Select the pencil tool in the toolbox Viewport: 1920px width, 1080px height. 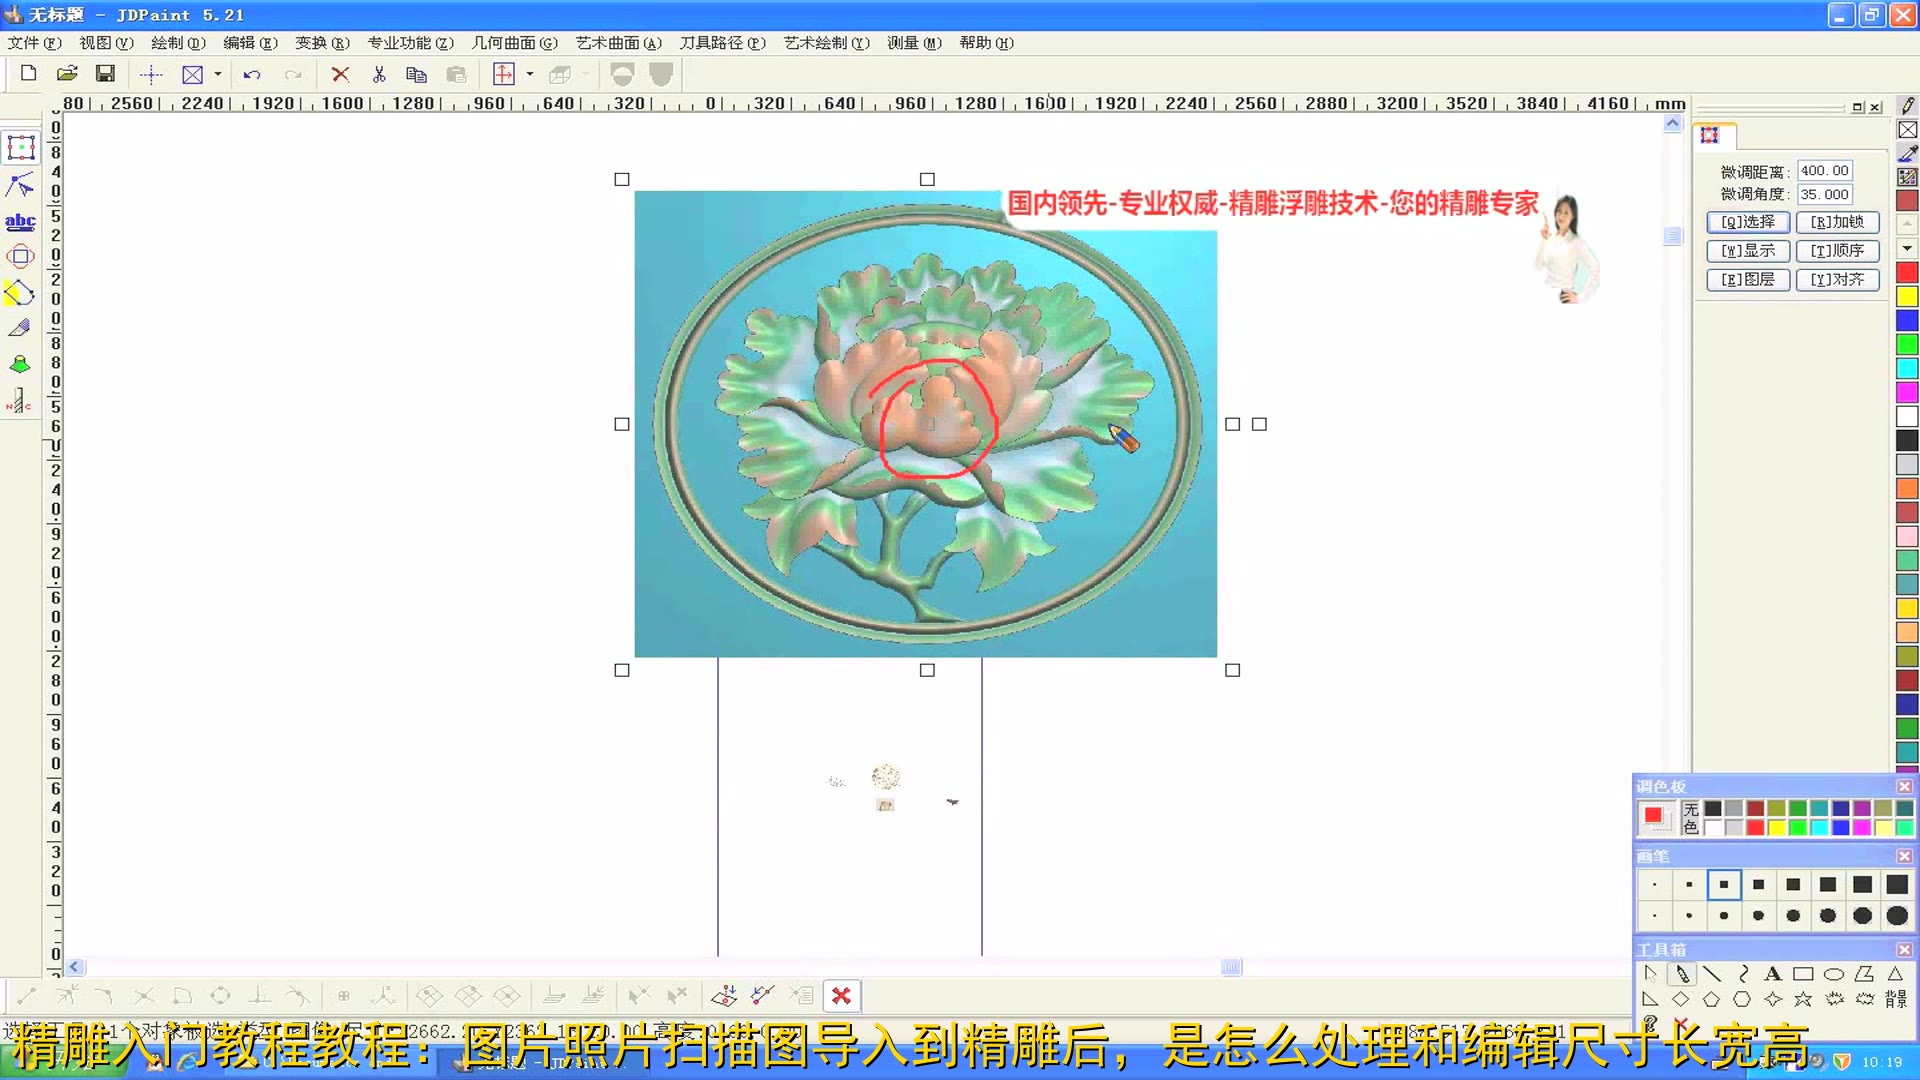[1682, 974]
